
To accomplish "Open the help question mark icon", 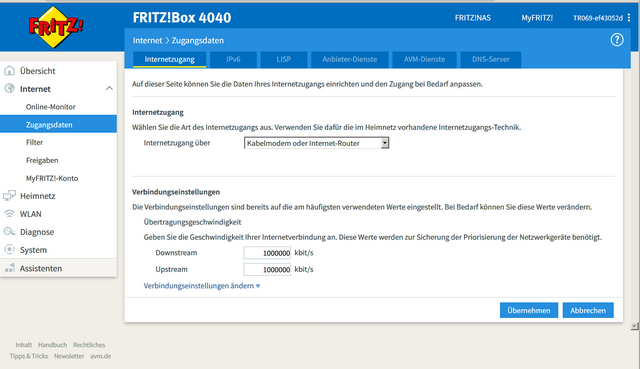I will click(617, 40).
